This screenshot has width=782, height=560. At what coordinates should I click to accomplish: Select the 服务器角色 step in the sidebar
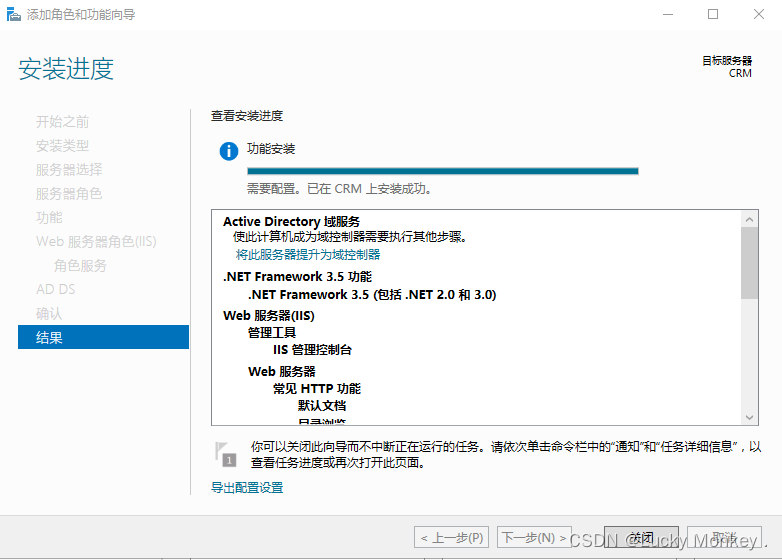[69, 193]
